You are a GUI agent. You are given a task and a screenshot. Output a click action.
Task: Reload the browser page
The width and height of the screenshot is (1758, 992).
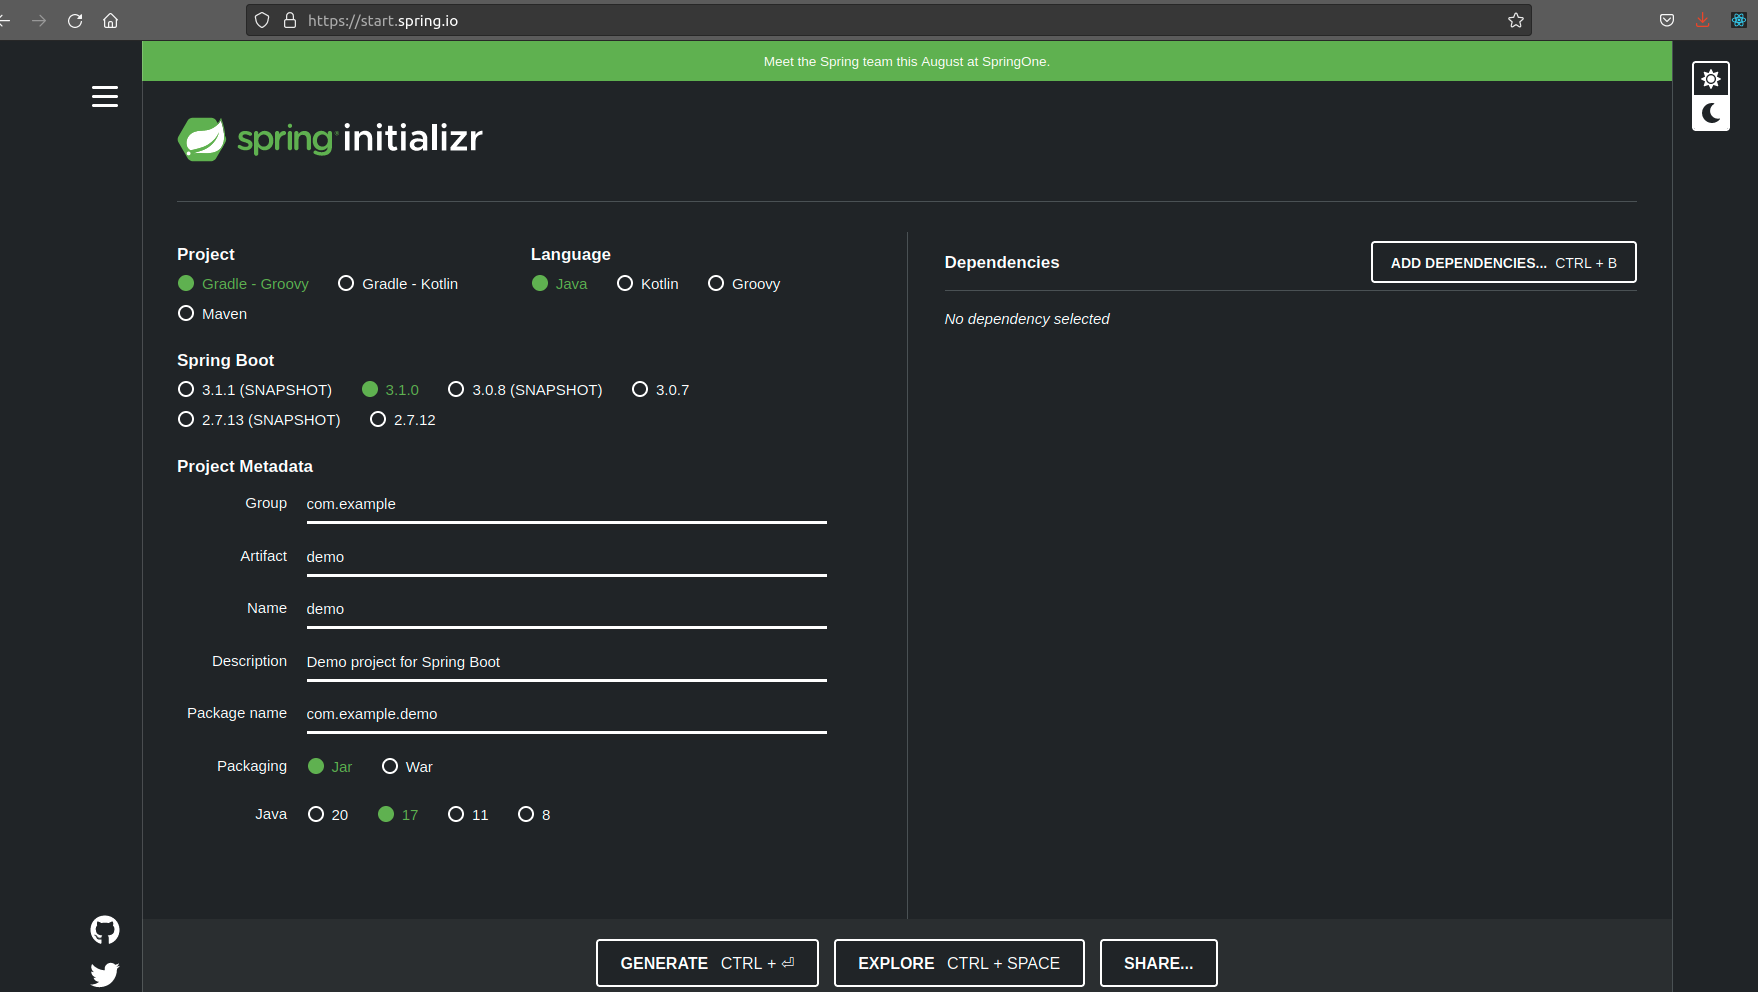(x=75, y=20)
